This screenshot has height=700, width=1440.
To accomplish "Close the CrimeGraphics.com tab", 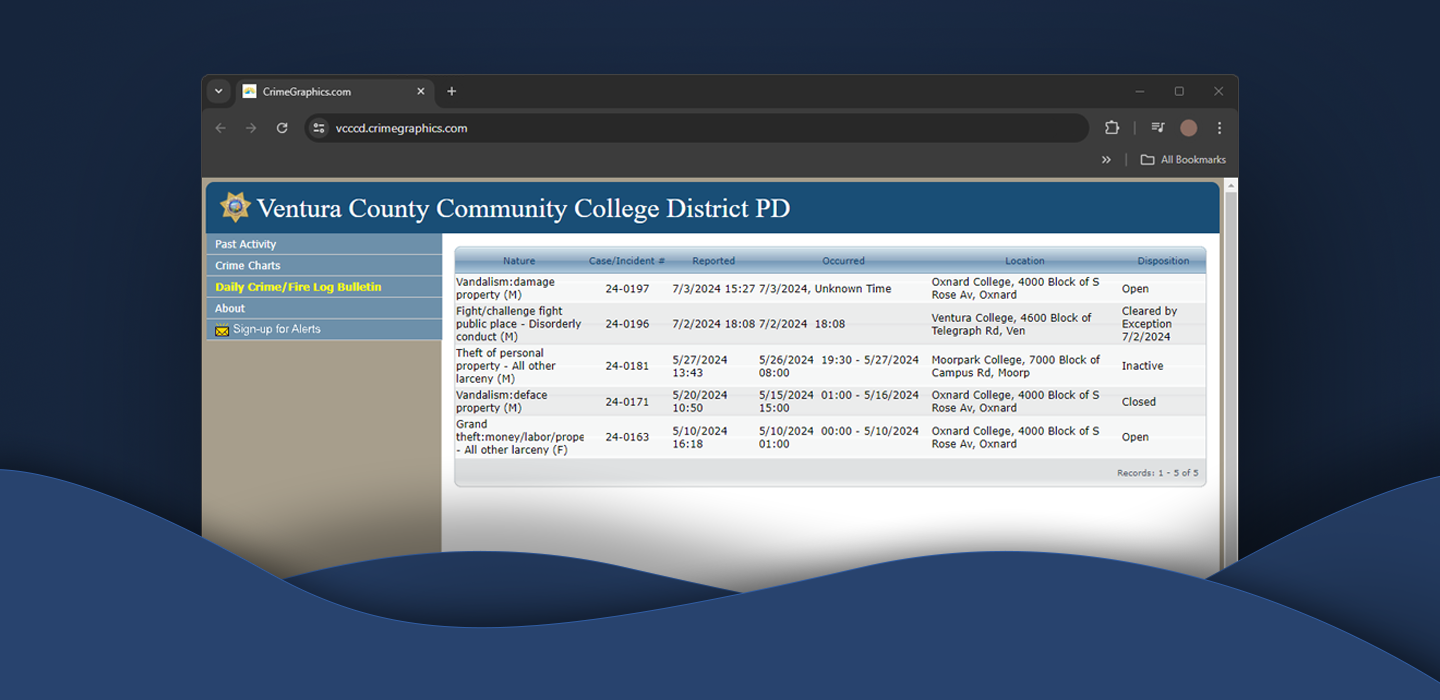I will coord(420,91).
